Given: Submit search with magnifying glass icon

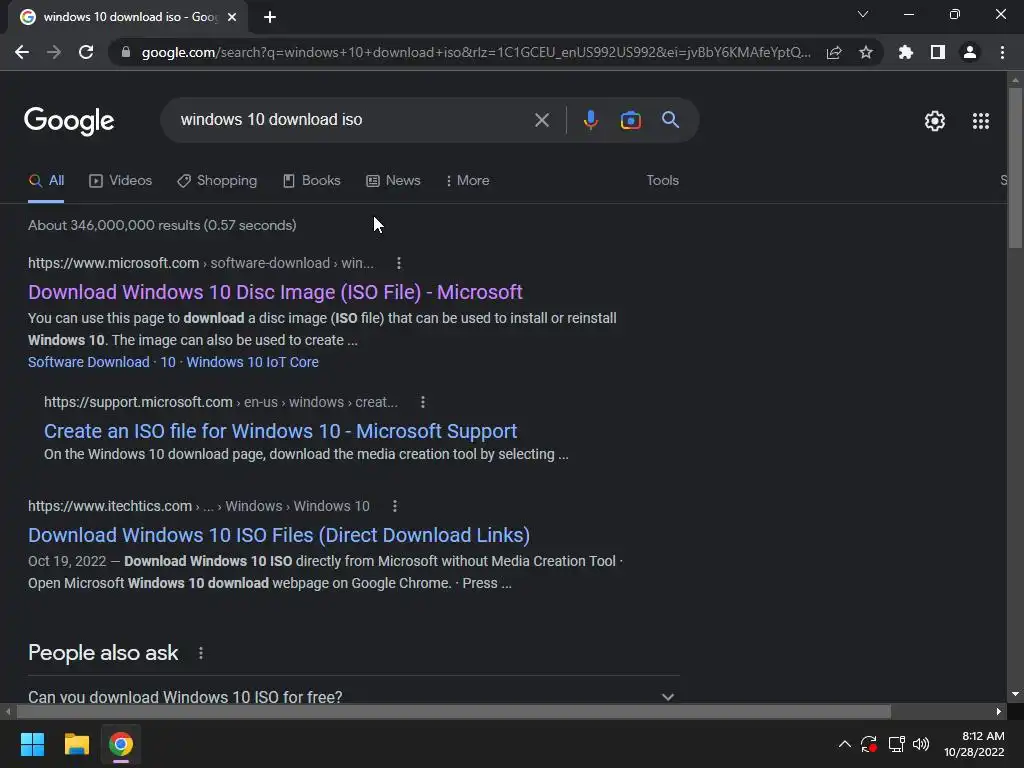Looking at the screenshot, I should 670,120.
